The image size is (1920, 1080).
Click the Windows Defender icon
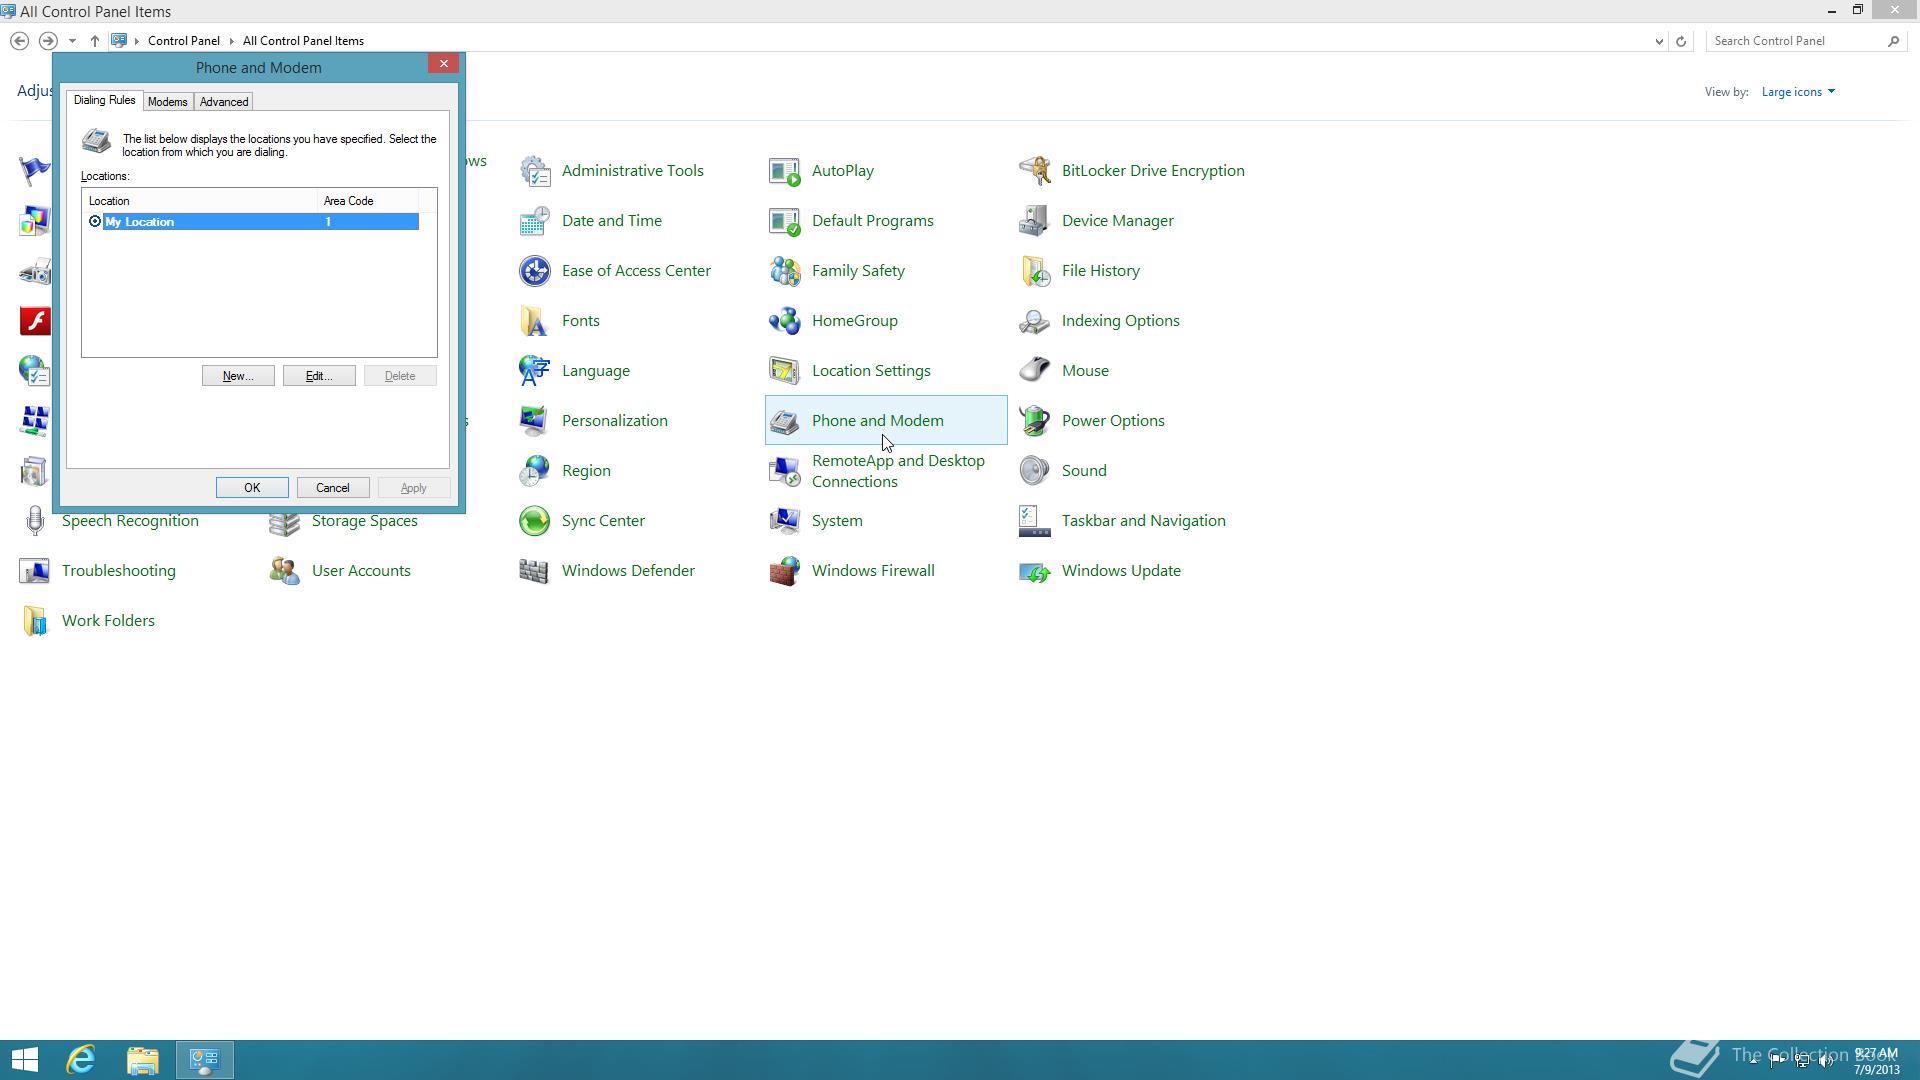click(535, 571)
